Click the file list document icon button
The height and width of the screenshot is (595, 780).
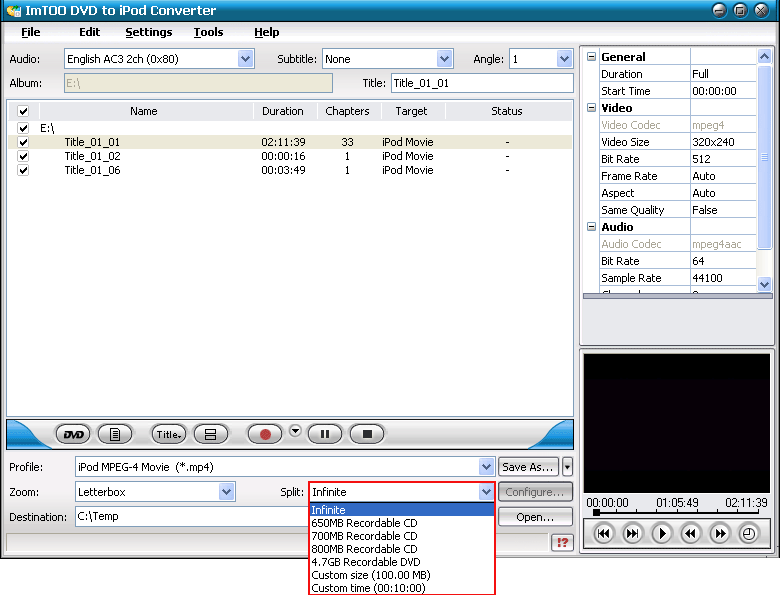(x=115, y=434)
